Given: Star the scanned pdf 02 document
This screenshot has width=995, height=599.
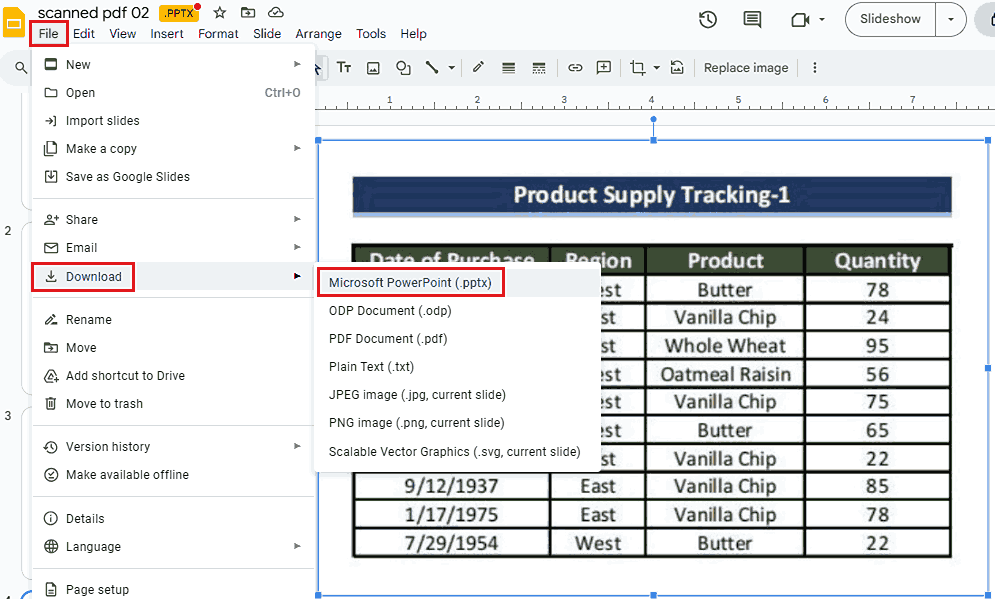Looking at the screenshot, I should (220, 13).
